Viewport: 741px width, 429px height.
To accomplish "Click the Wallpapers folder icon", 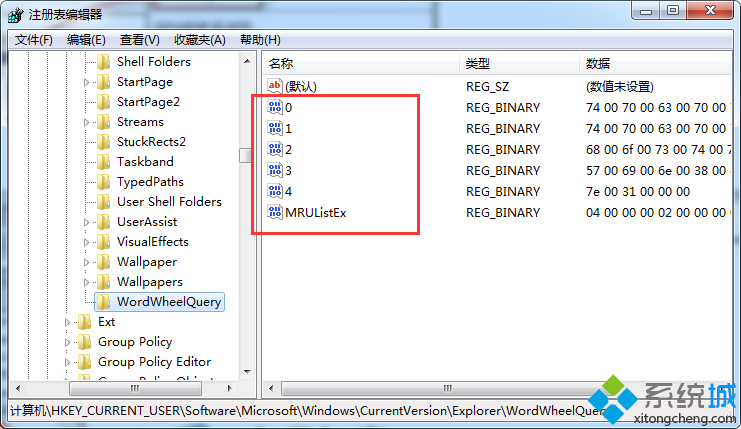I will point(103,282).
